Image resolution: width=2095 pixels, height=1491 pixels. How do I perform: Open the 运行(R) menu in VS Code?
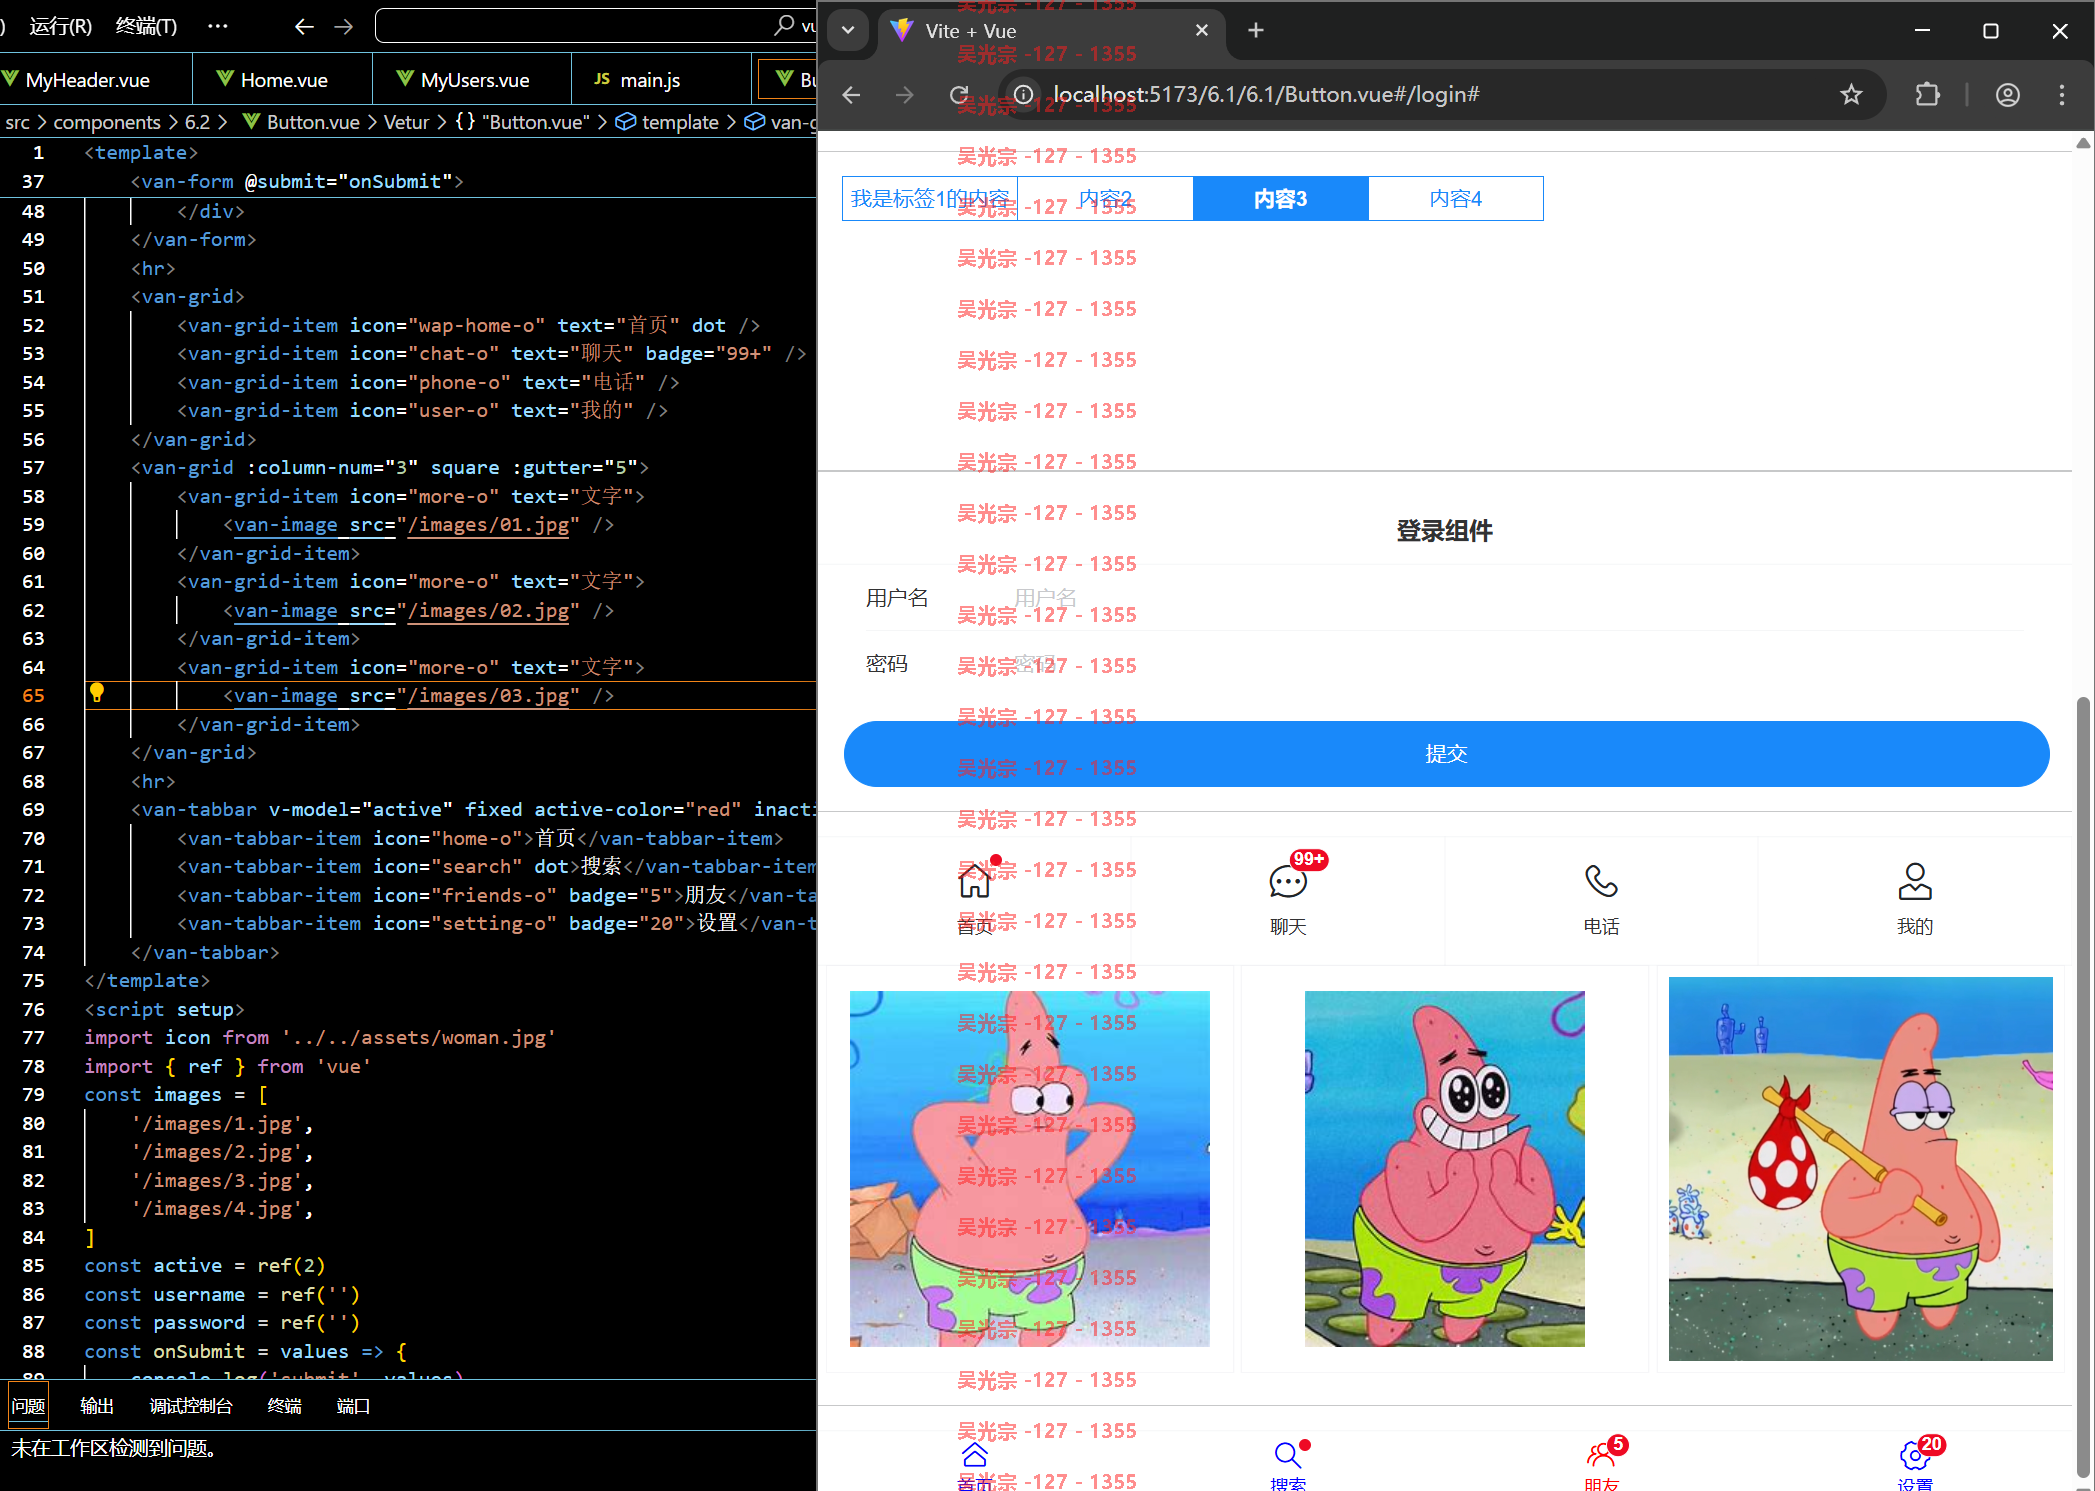click(60, 26)
